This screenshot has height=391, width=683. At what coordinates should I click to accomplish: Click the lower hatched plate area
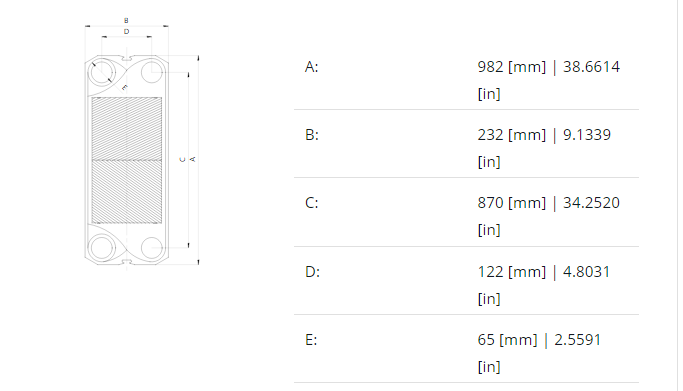(x=127, y=192)
